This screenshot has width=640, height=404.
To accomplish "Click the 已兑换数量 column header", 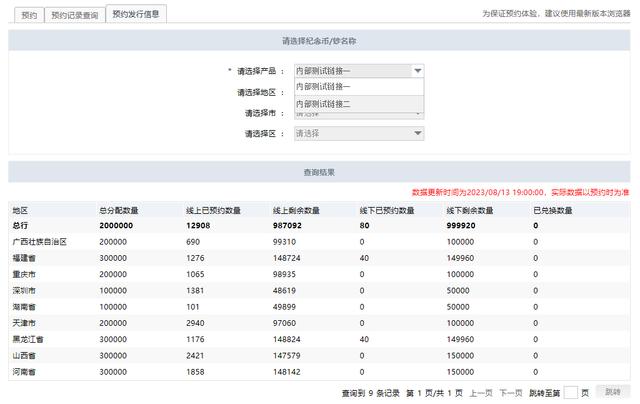I will pyautogui.click(x=553, y=211).
